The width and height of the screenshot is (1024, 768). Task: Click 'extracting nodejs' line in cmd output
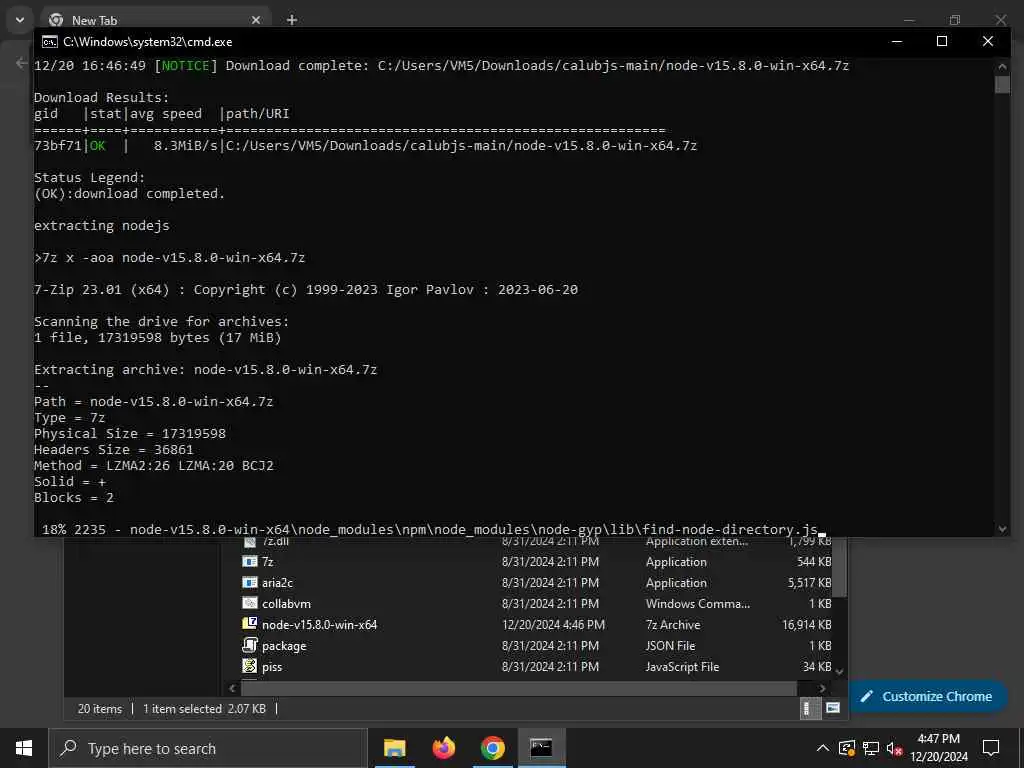coord(102,225)
